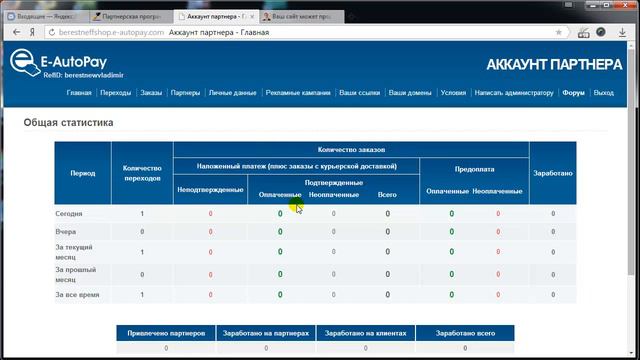The width and height of the screenshot is (640, 360).
Task: Open the 'Условия' menu link
Action: tap(453, 93)
